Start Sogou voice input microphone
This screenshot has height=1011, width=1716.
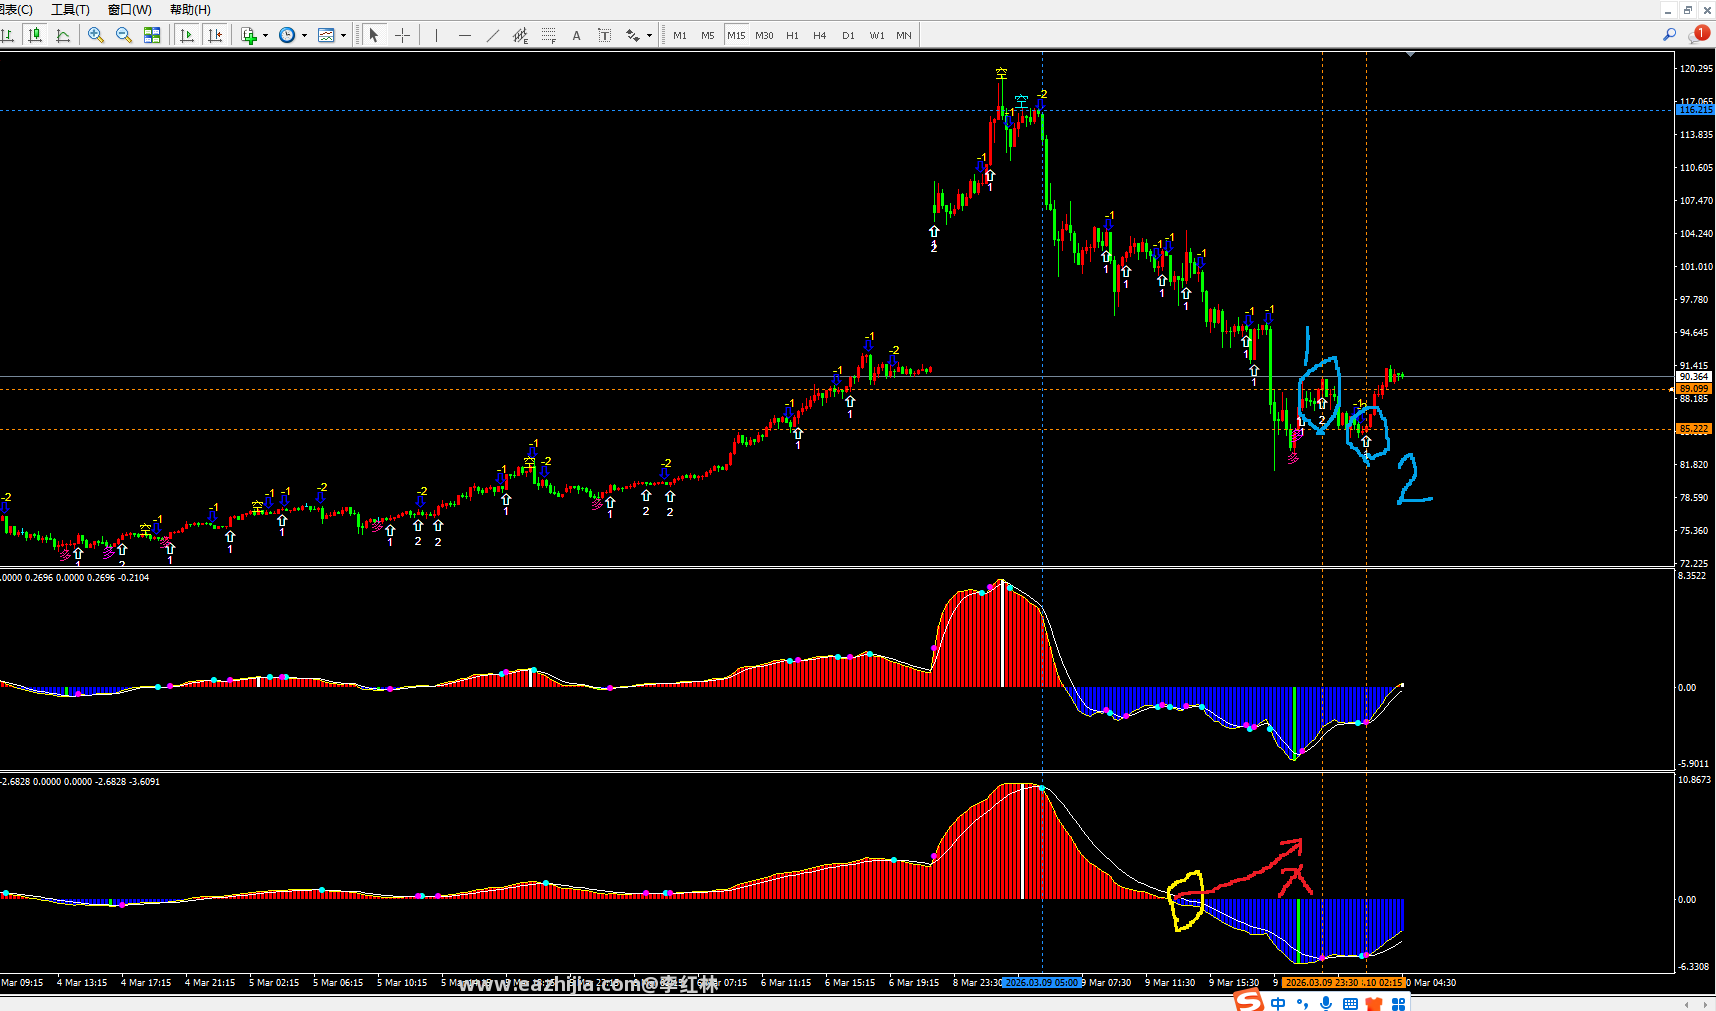[x=1326, y=1004]
